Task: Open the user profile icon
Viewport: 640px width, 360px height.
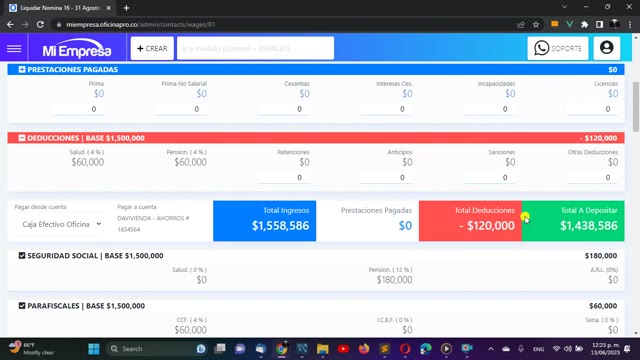Action: tap(607, 48)
